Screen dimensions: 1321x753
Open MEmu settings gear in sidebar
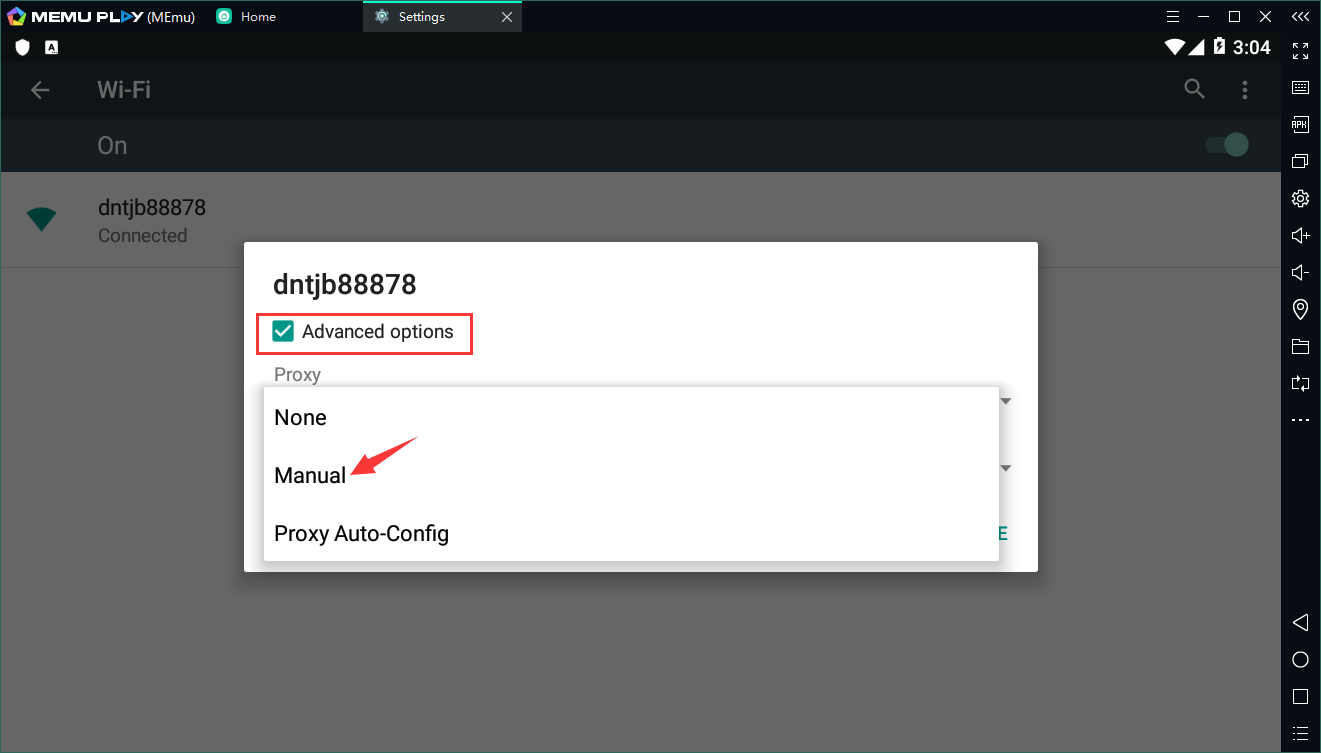click(1300, 198)
